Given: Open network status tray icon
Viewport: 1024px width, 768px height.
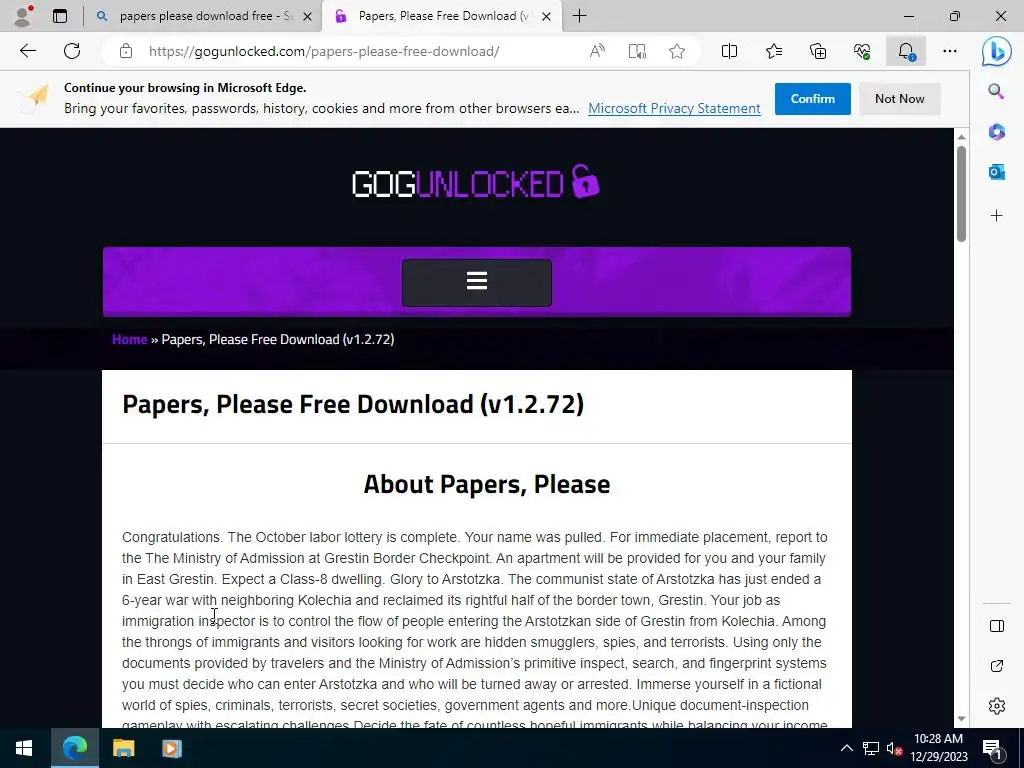Looking at the screenshot, I should click(871, 748).
